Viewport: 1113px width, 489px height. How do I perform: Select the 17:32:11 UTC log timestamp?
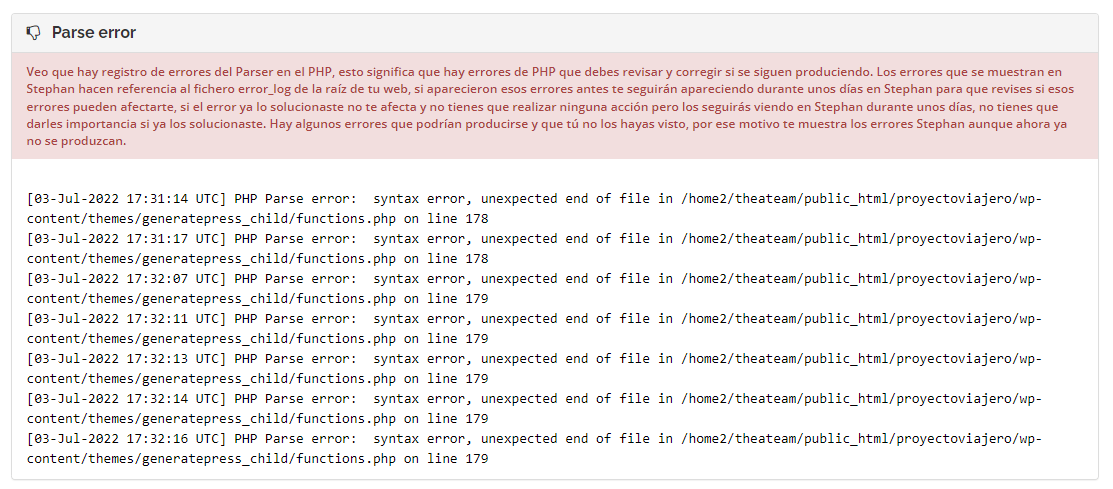(126, 319)
